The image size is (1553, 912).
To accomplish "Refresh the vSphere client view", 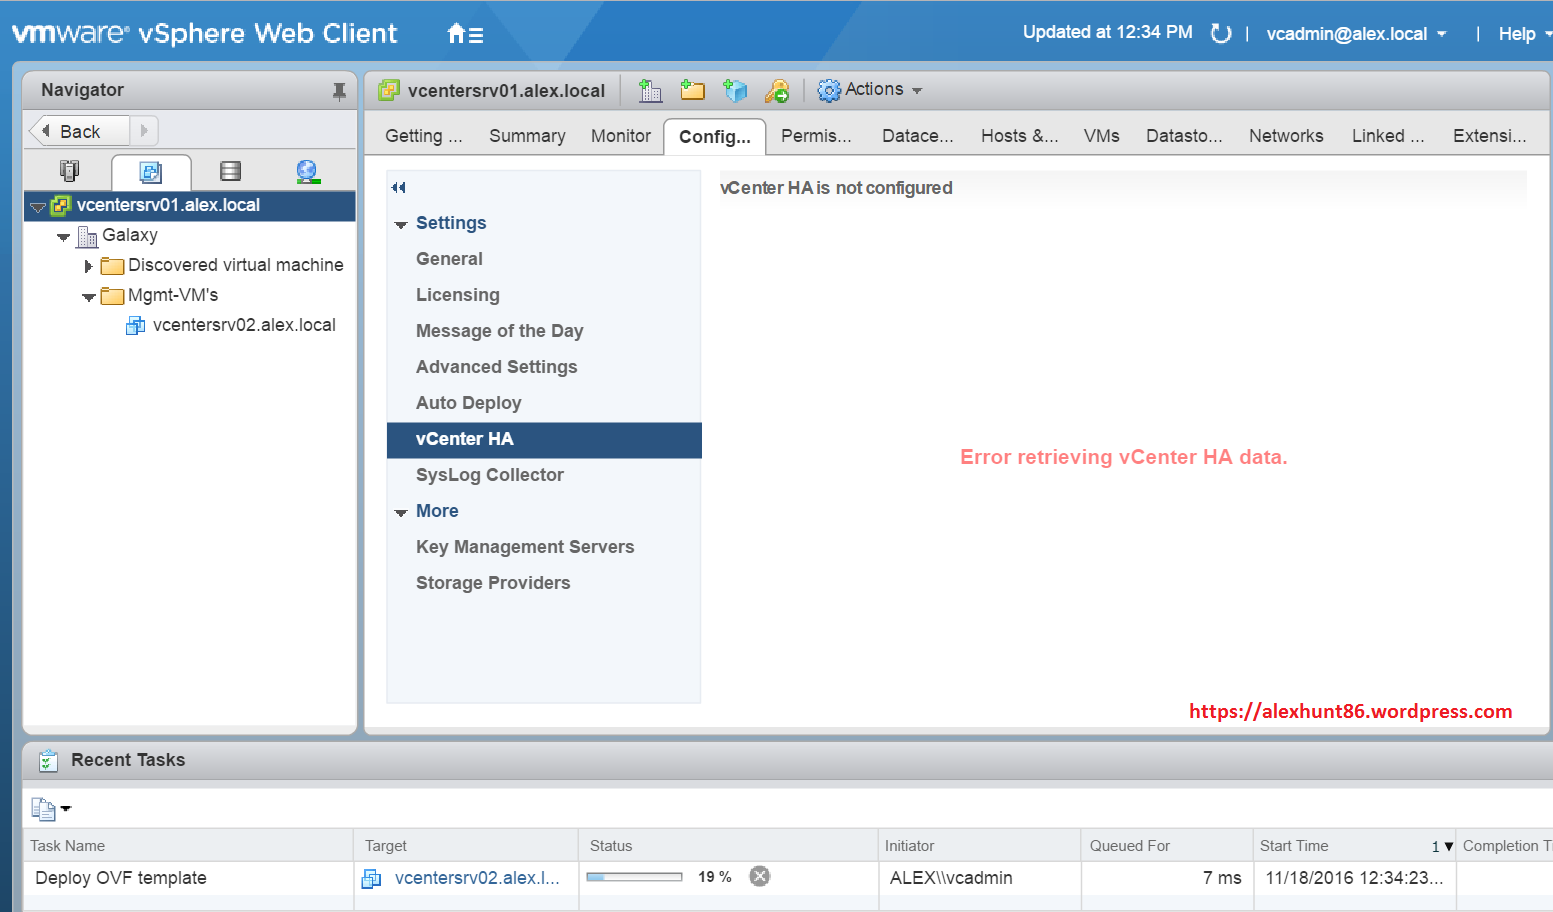I will 1220,33.
